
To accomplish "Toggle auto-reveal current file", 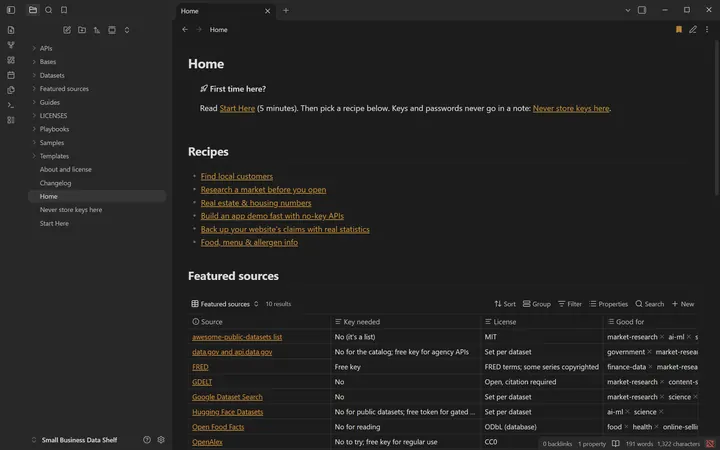I will coord(112,30).
